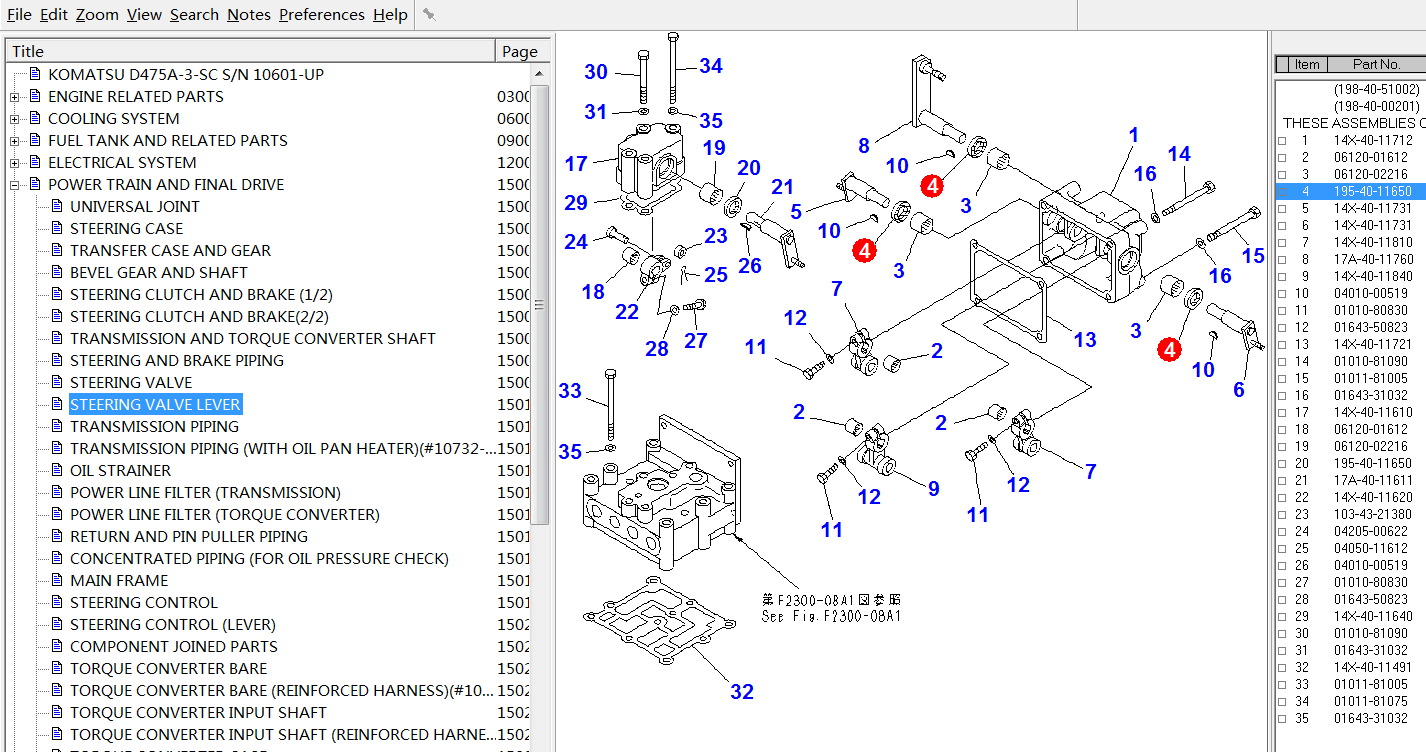This screenshot has height=752, width=1426.
Task: Expand the ENGINE RELATED PARTS node
Action: [14, 97]
